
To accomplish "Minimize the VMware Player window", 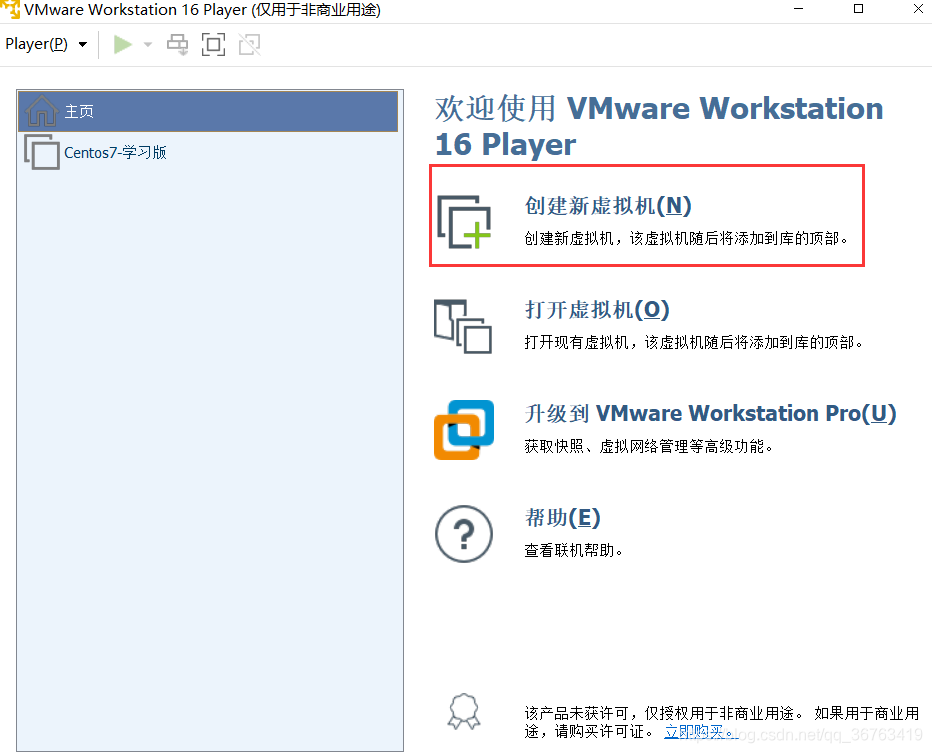I will [798, 9].
